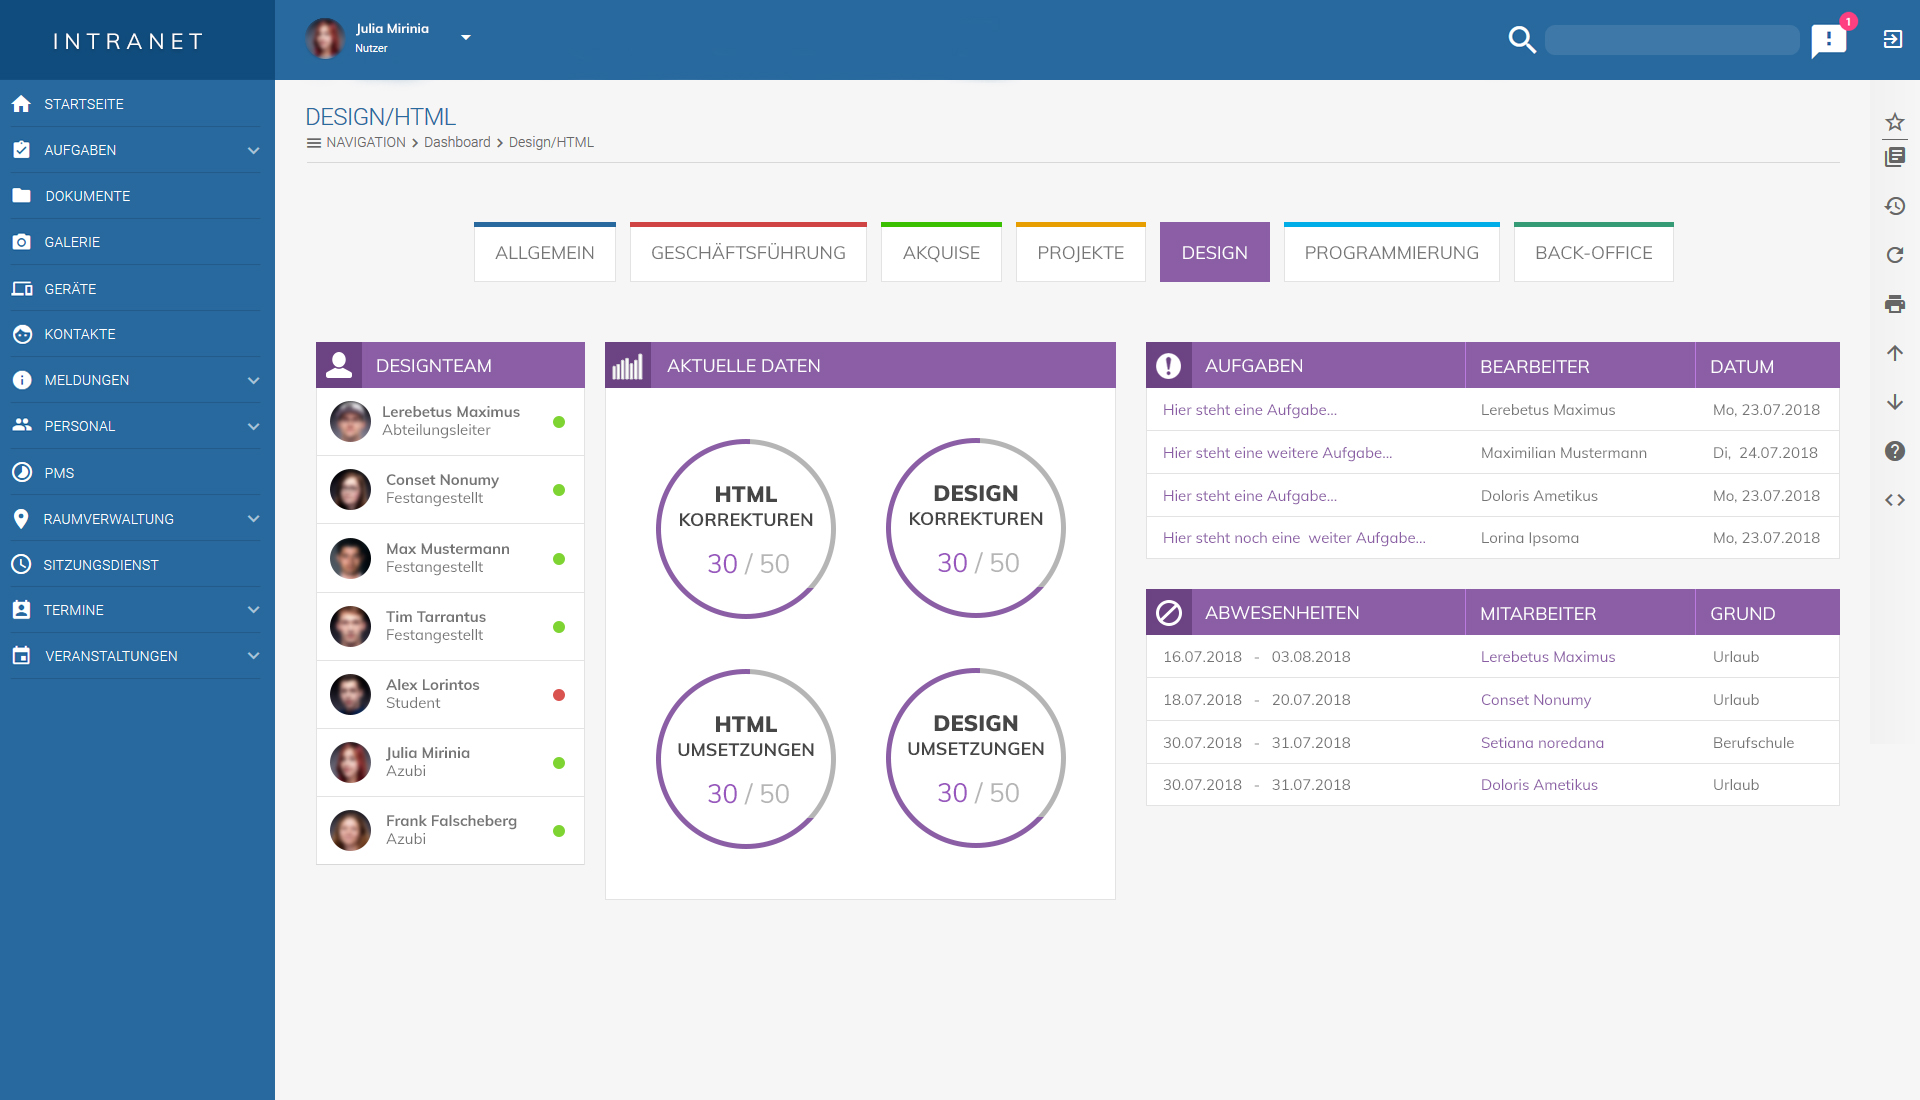Image resolution: width=1920 pixels, height=1100 pixels.
Task: Click Frank Falscheberg's avatar thumbnail
Action: point(350,830)
